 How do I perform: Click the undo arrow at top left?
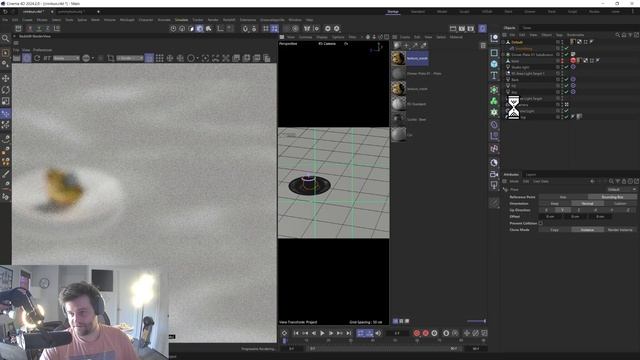tap(5, 12)
